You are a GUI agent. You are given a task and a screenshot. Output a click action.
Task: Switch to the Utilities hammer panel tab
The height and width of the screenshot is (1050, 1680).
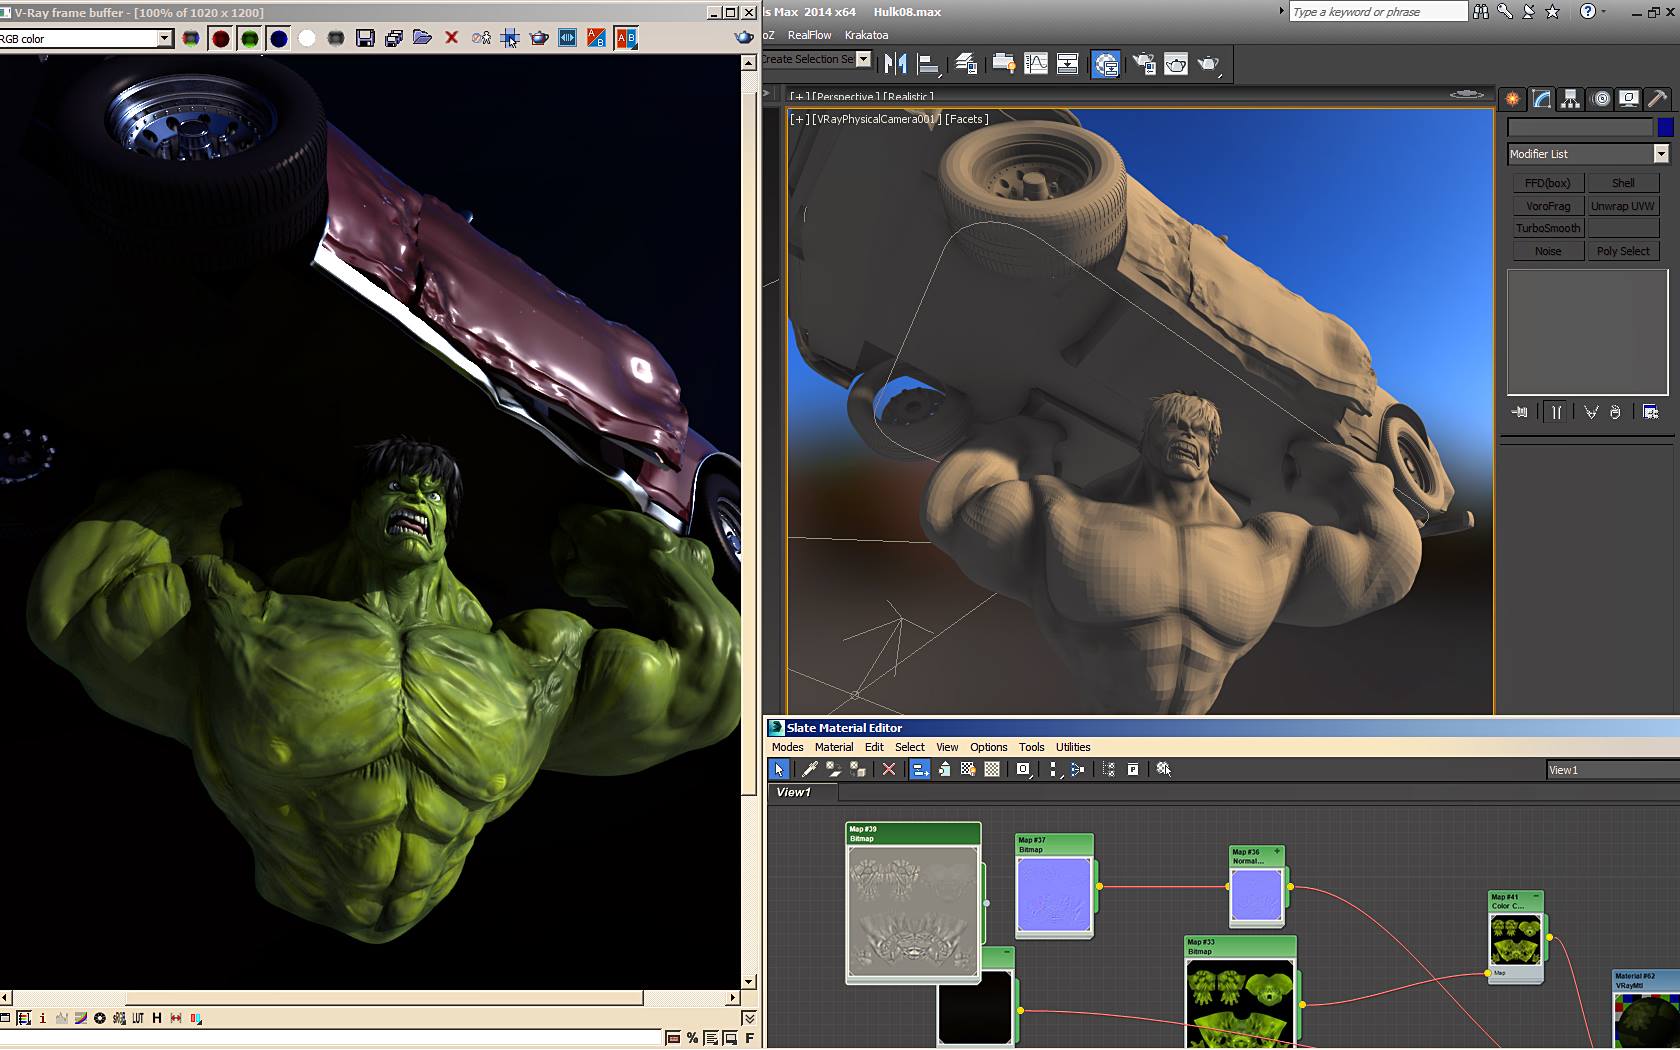1658,99
